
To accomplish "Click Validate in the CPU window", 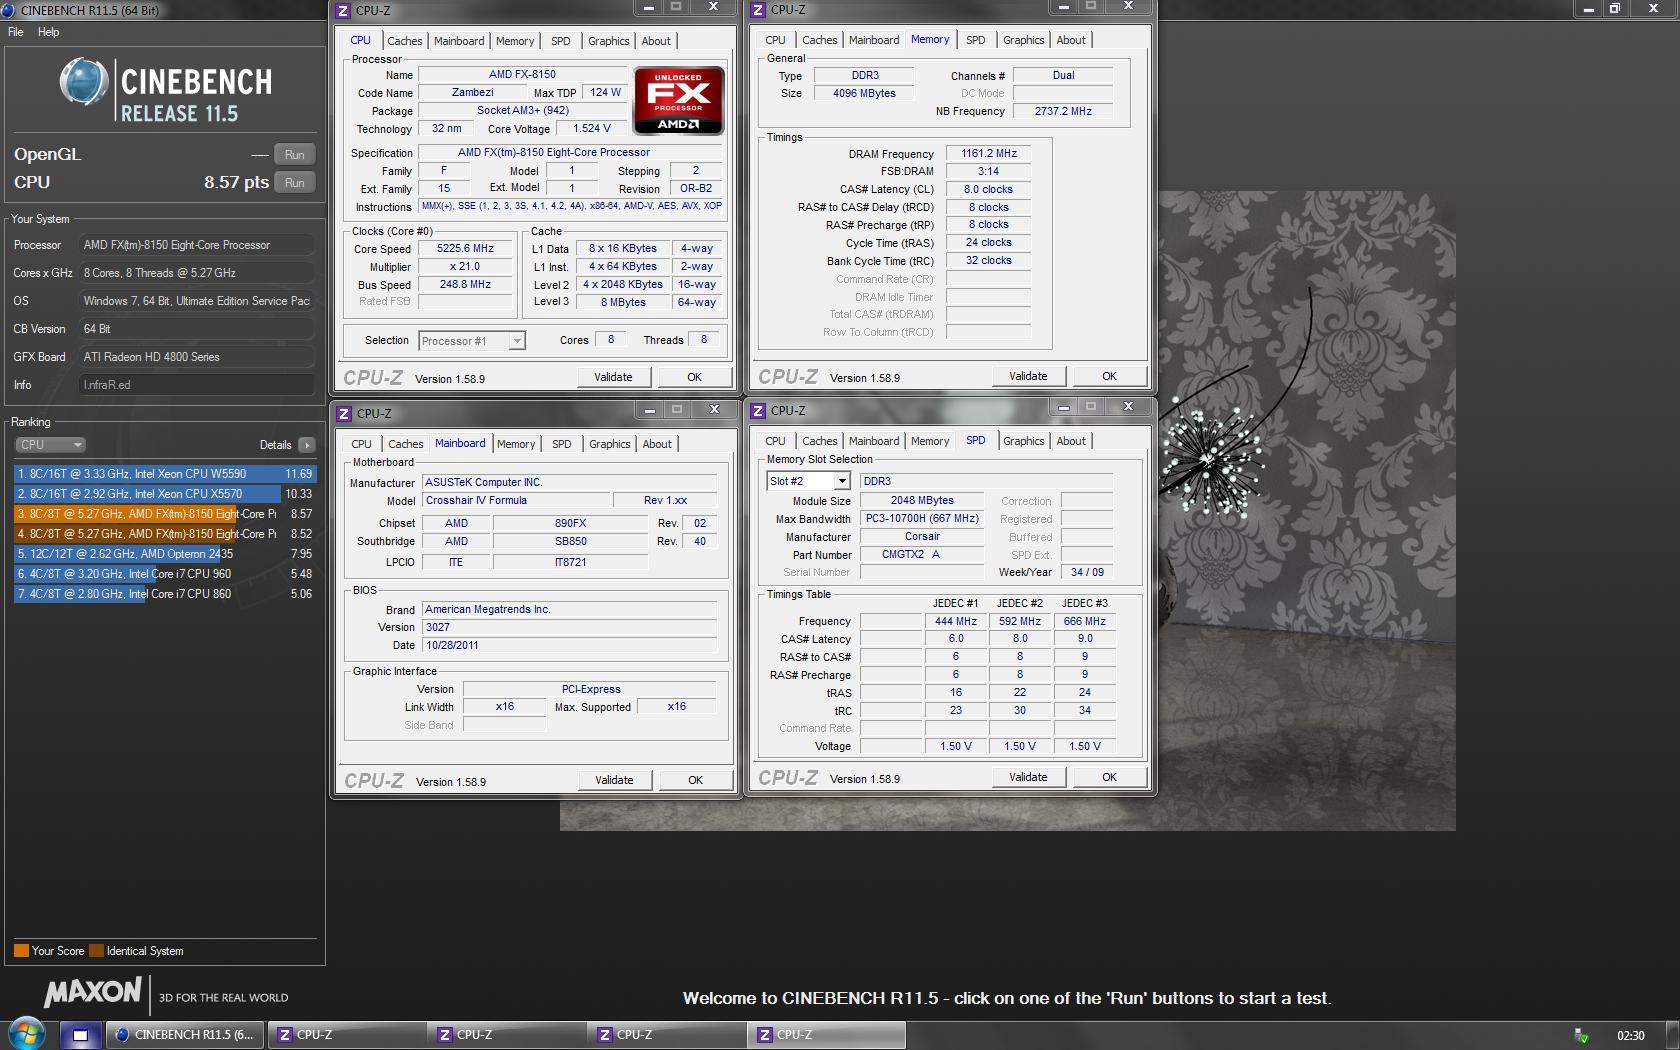I will pyautogui.click(x=613, y=377).
